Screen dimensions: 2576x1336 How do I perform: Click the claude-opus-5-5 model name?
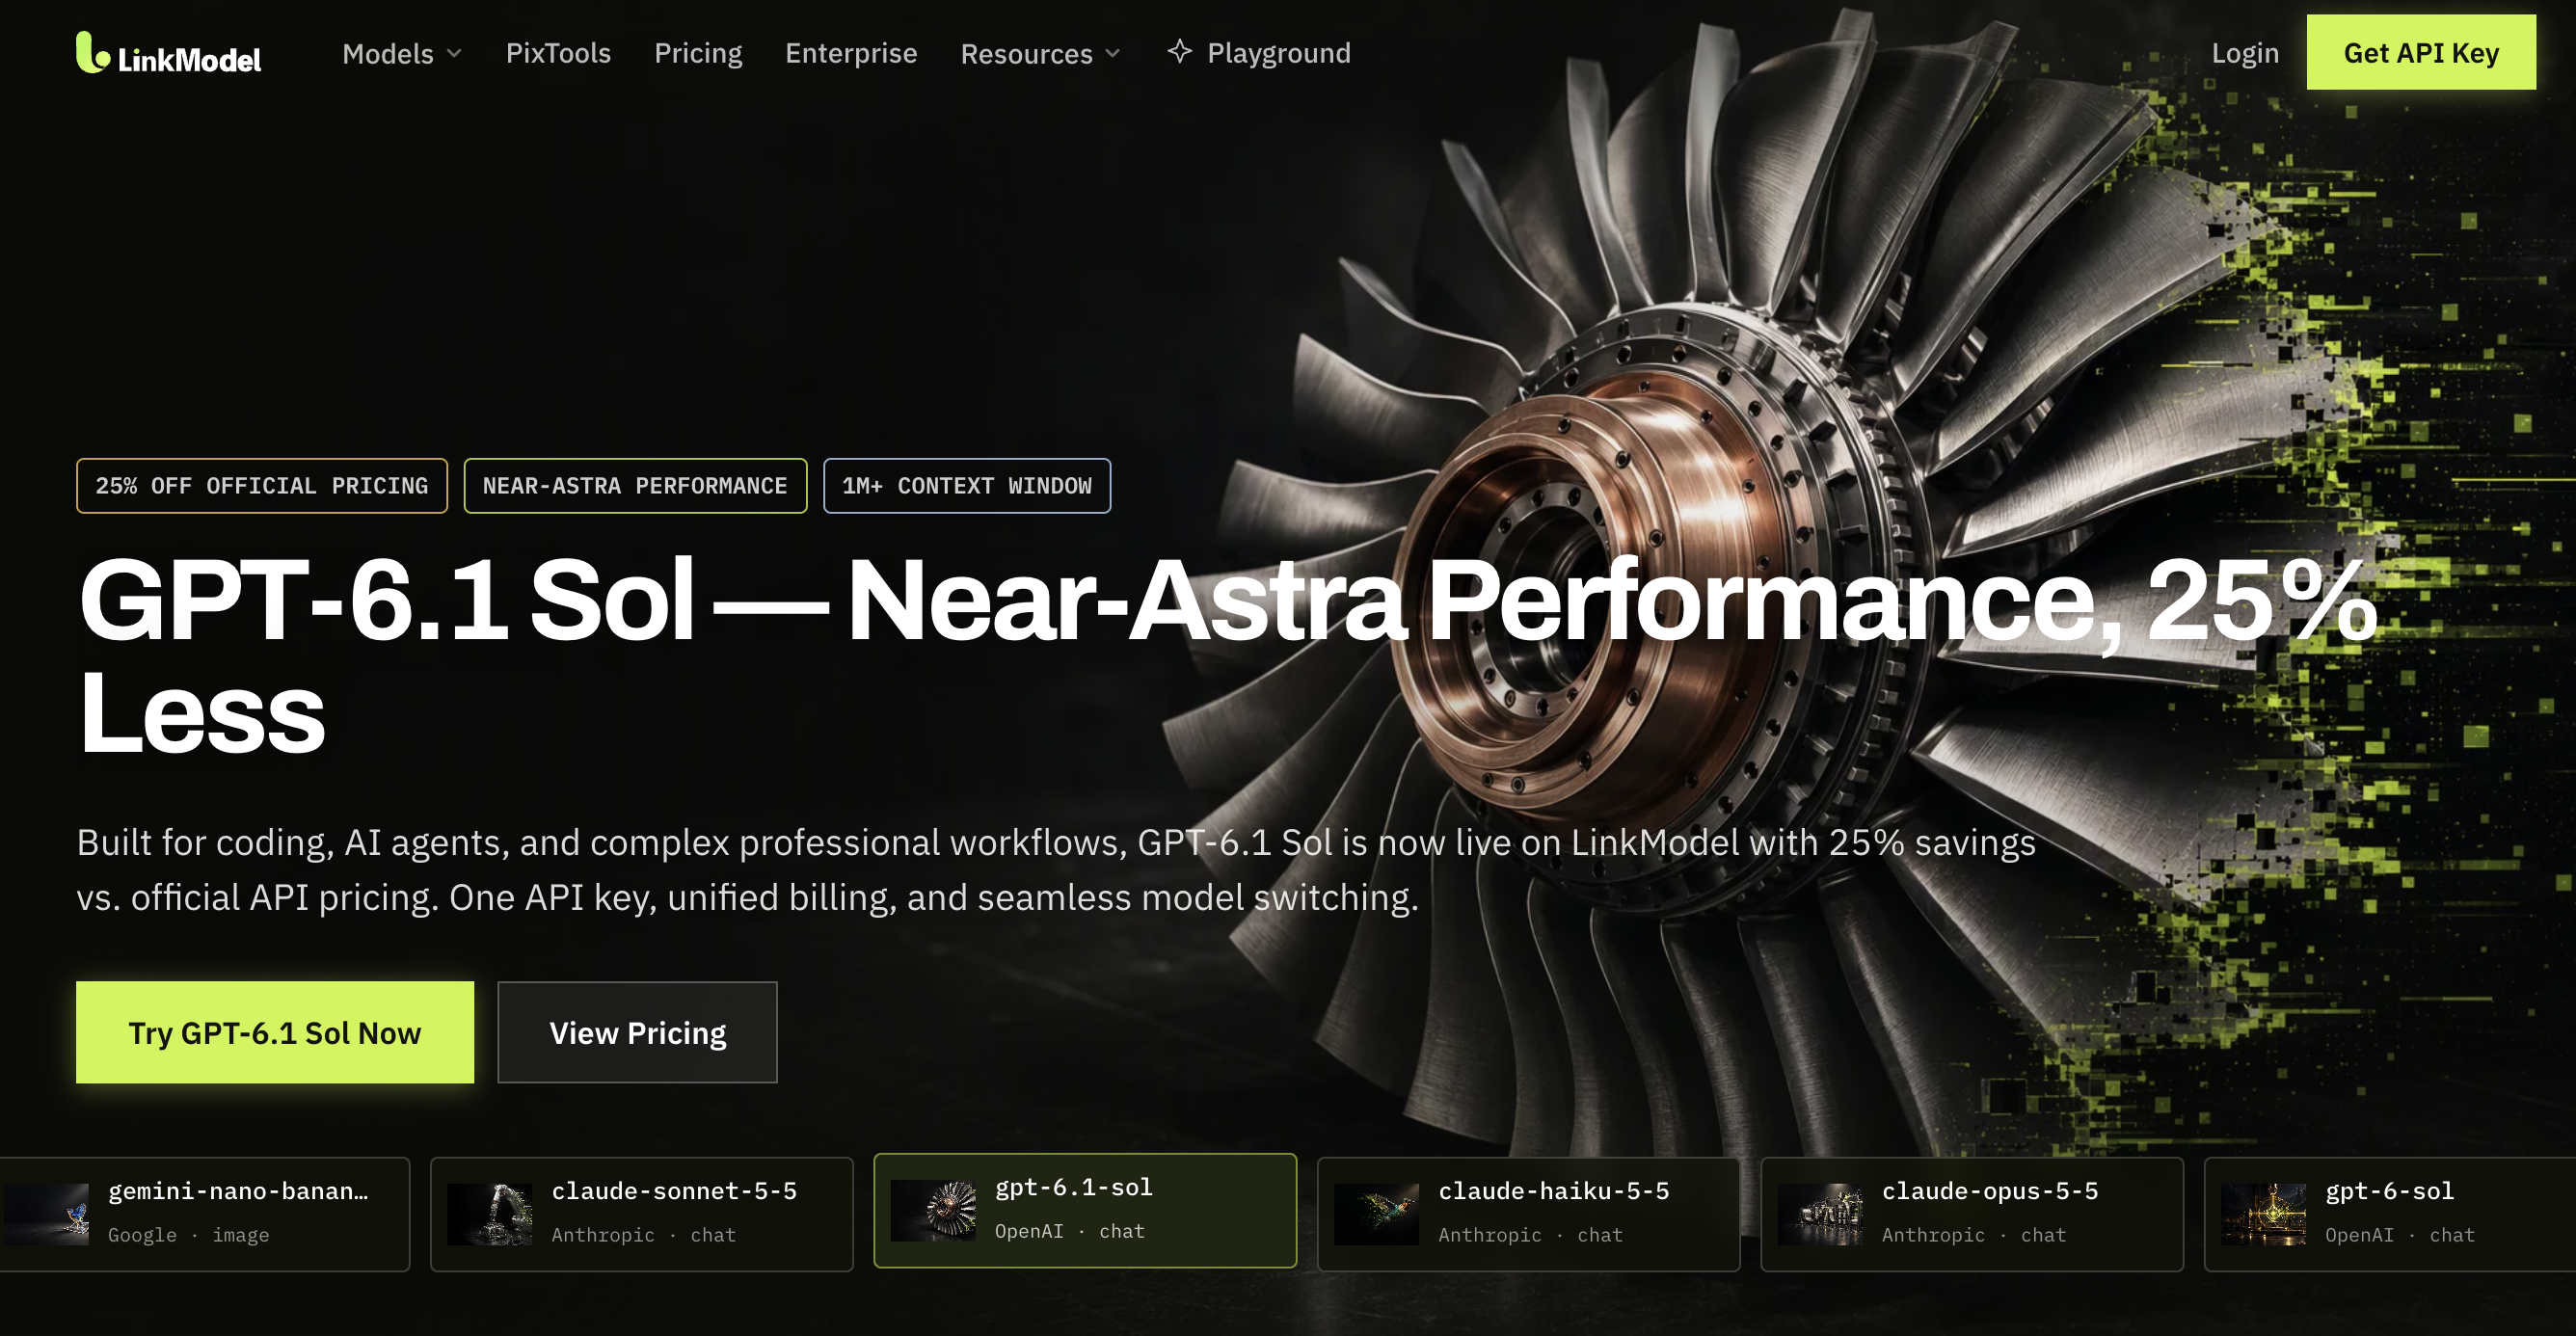click(1990, 1191)
